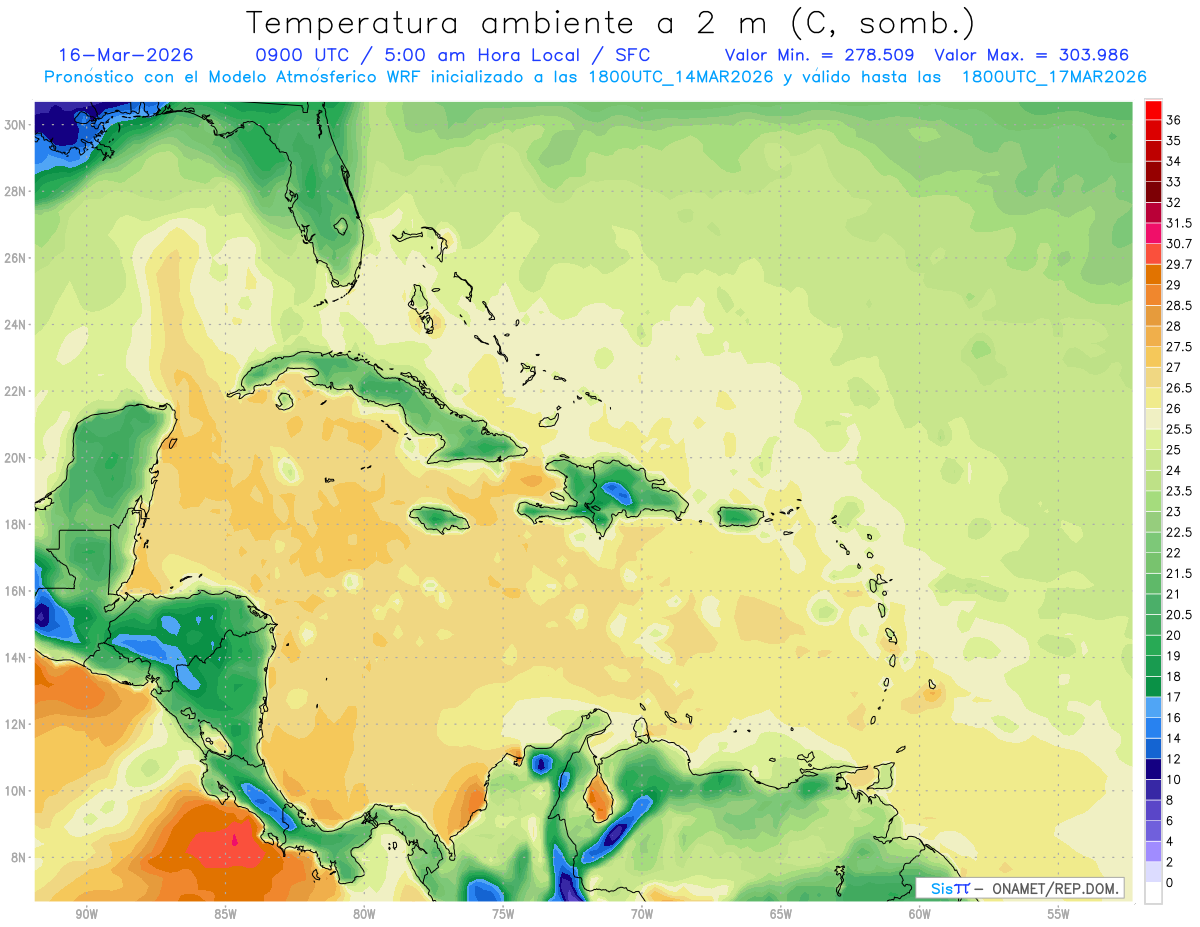Click the "14N" latitude label
This screenshot has height=927, width=1200.
coord(15,658)
